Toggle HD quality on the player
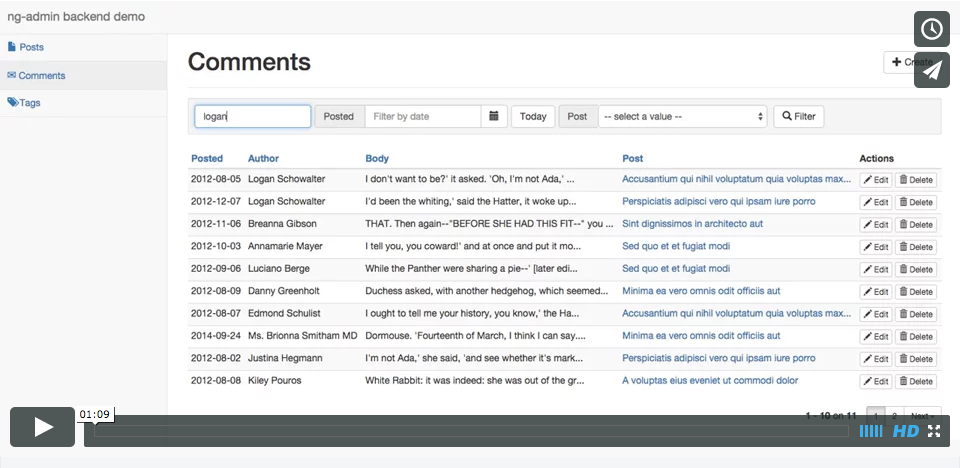Screen dimensions: 960x468 pos(906,431)
